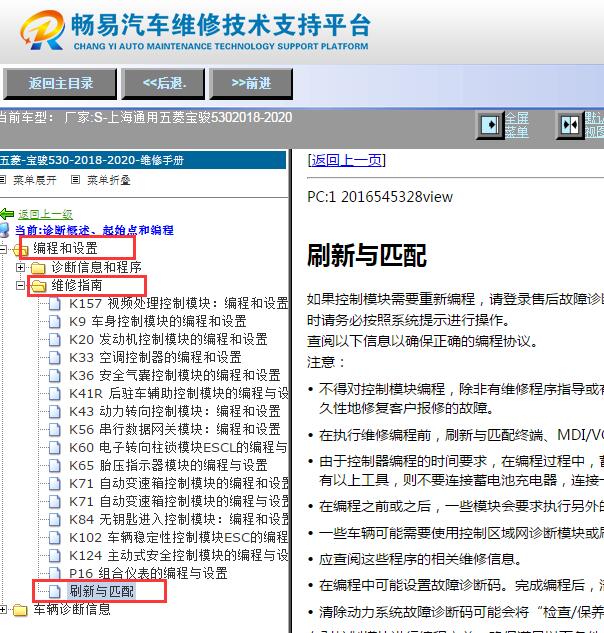Click the 刷新与匹配 page heading
This screenshot has width=604, height=633.
[x=367, y=256]
